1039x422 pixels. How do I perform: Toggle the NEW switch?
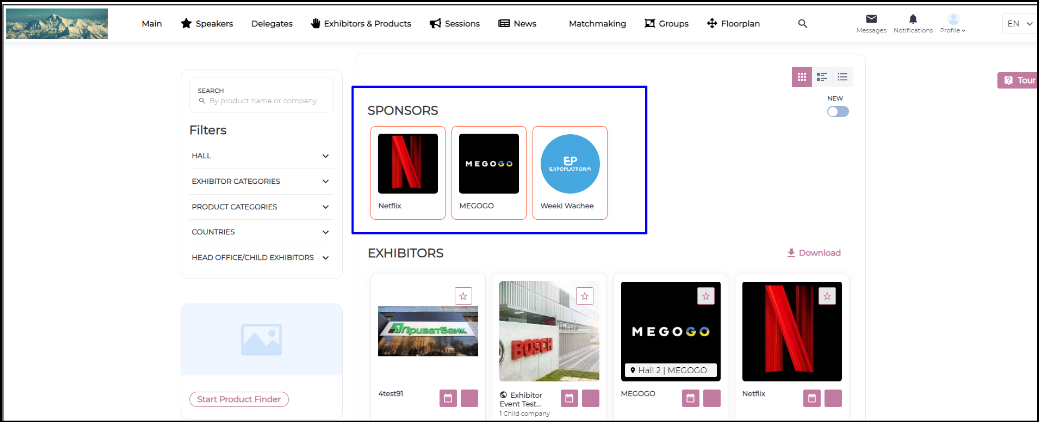pos(838,111)
